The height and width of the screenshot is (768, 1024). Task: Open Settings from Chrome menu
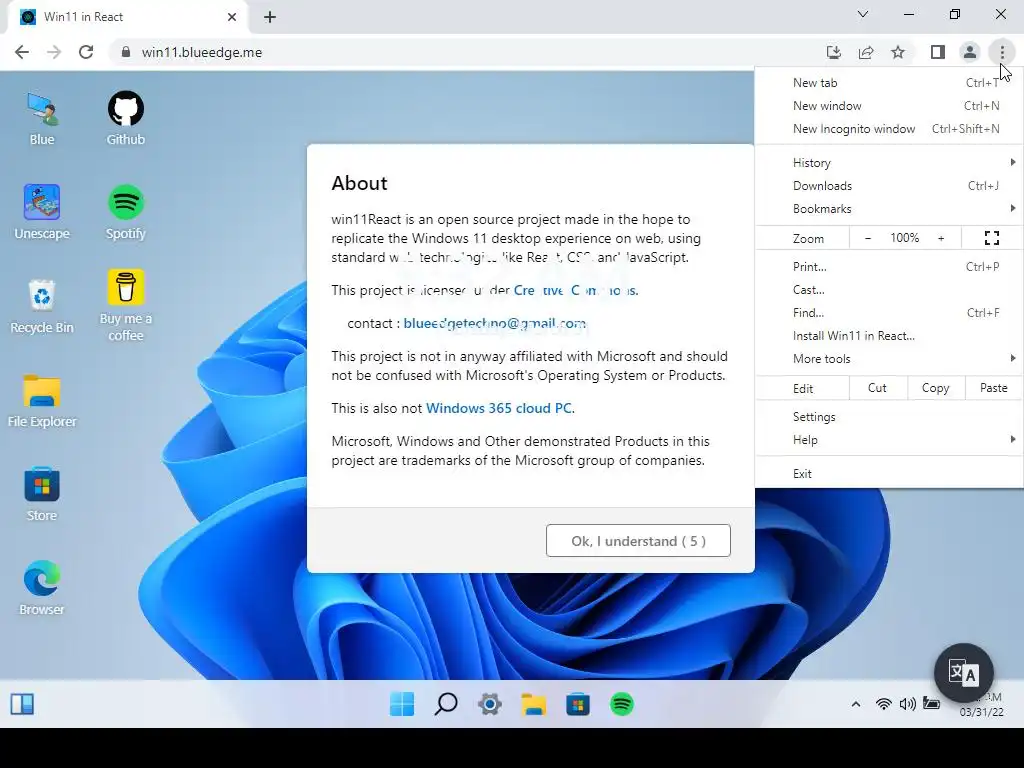(889, 417)
